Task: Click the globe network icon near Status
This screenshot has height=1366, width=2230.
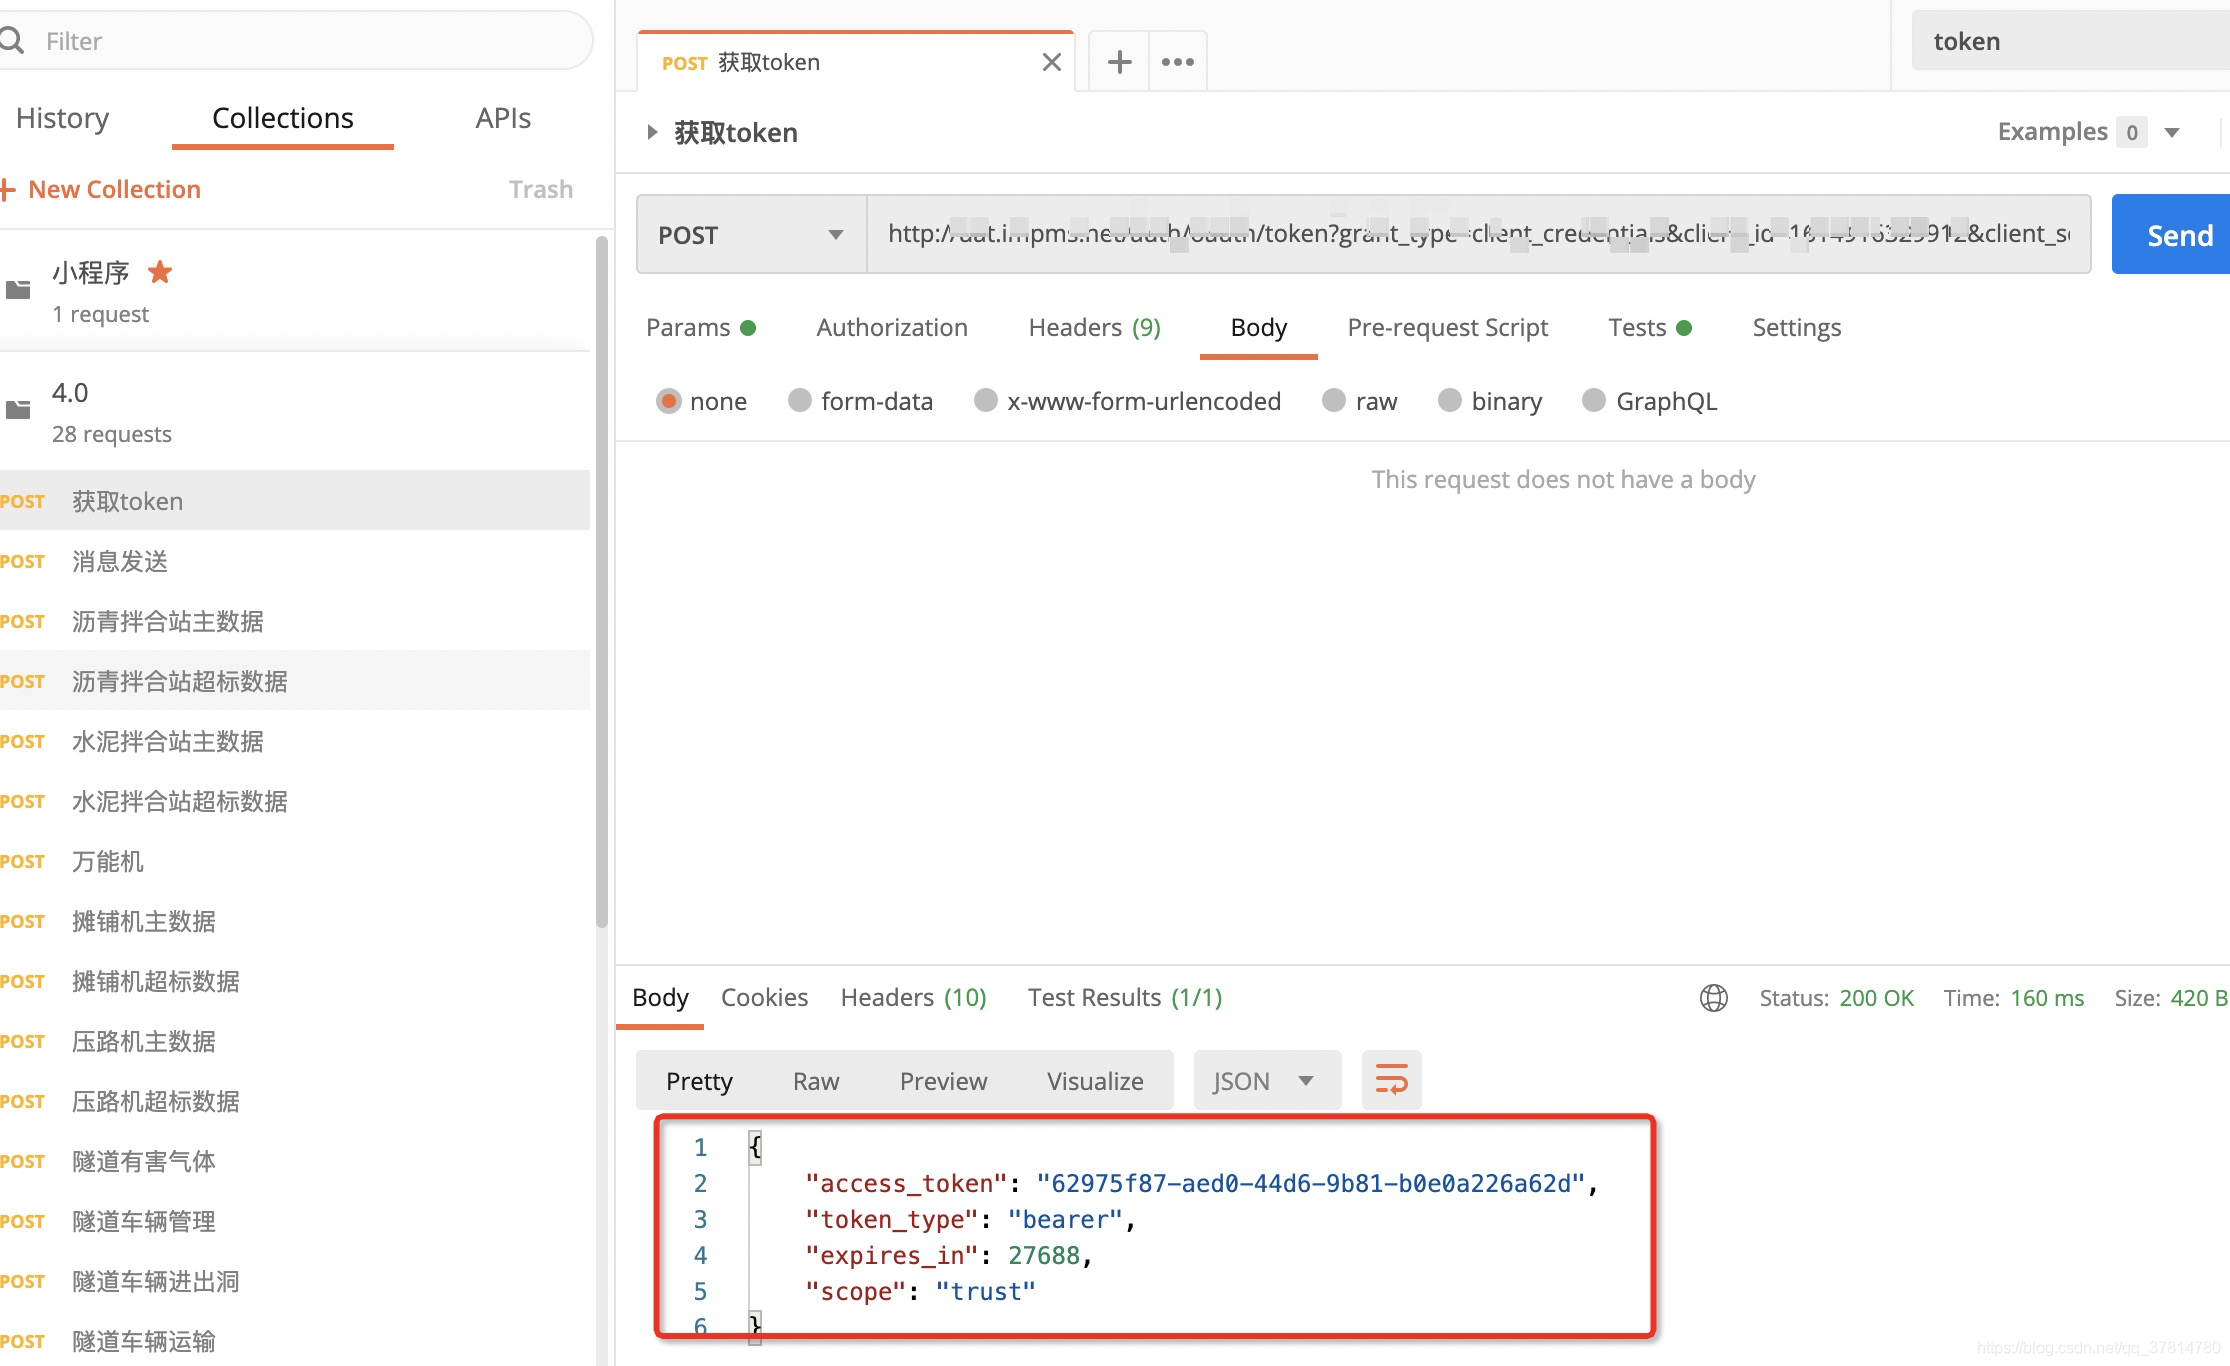Action: (1713, 998)
